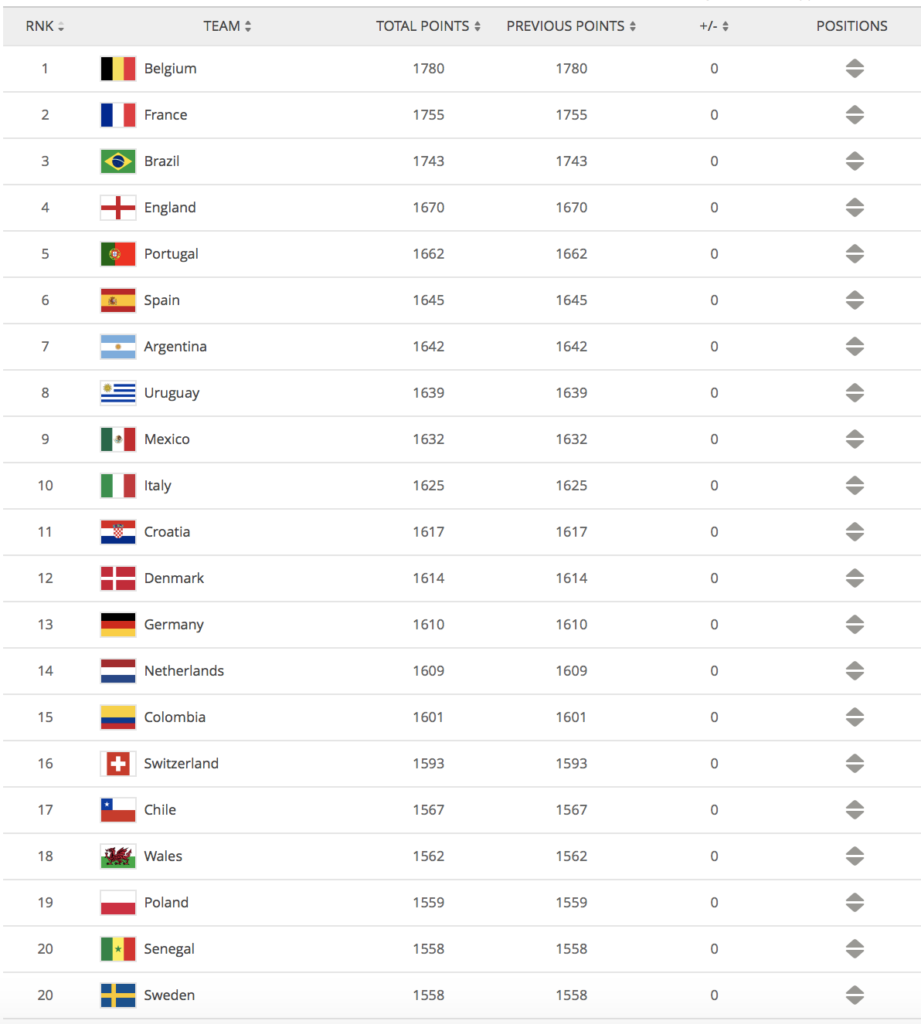Click the Brazil flag icon

click(x=118, y=161)
